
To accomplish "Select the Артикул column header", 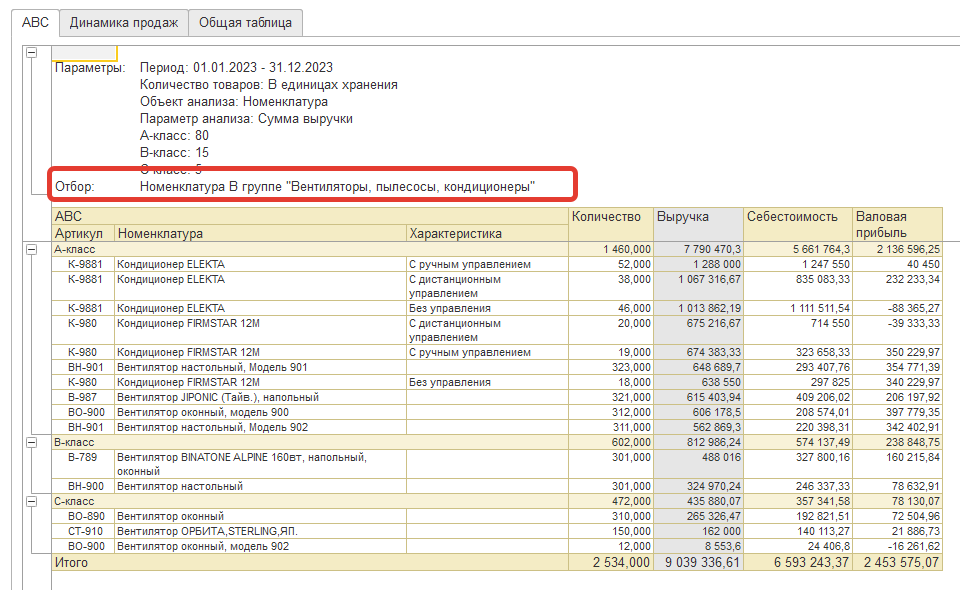I will click(x=83, y=233).
